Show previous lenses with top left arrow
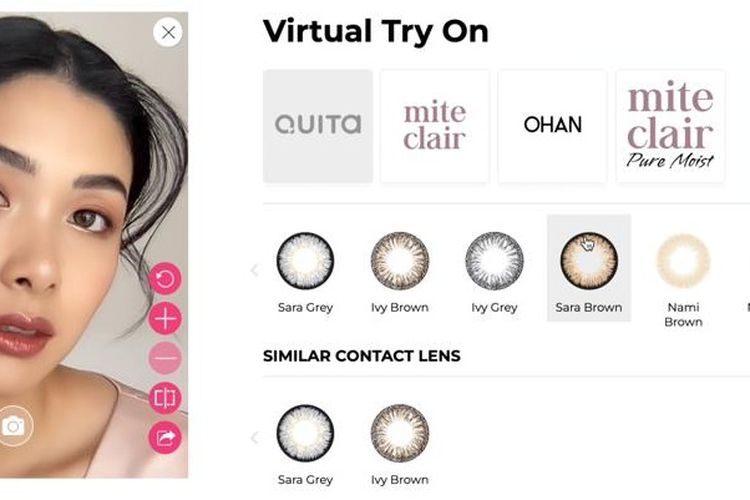The height and width of the screenshot is (500, 750). 254,270
